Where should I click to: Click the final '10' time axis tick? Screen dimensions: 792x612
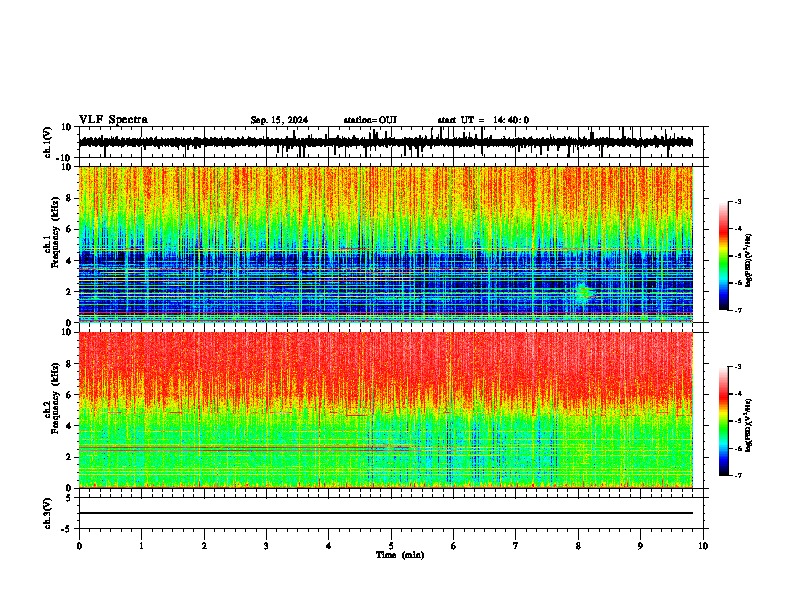tap(703, 546)
